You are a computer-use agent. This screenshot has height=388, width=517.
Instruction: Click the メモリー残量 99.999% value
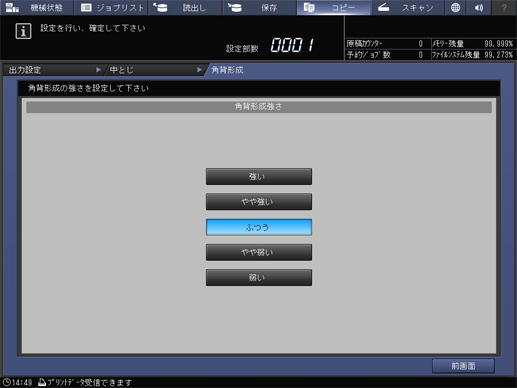499,44
